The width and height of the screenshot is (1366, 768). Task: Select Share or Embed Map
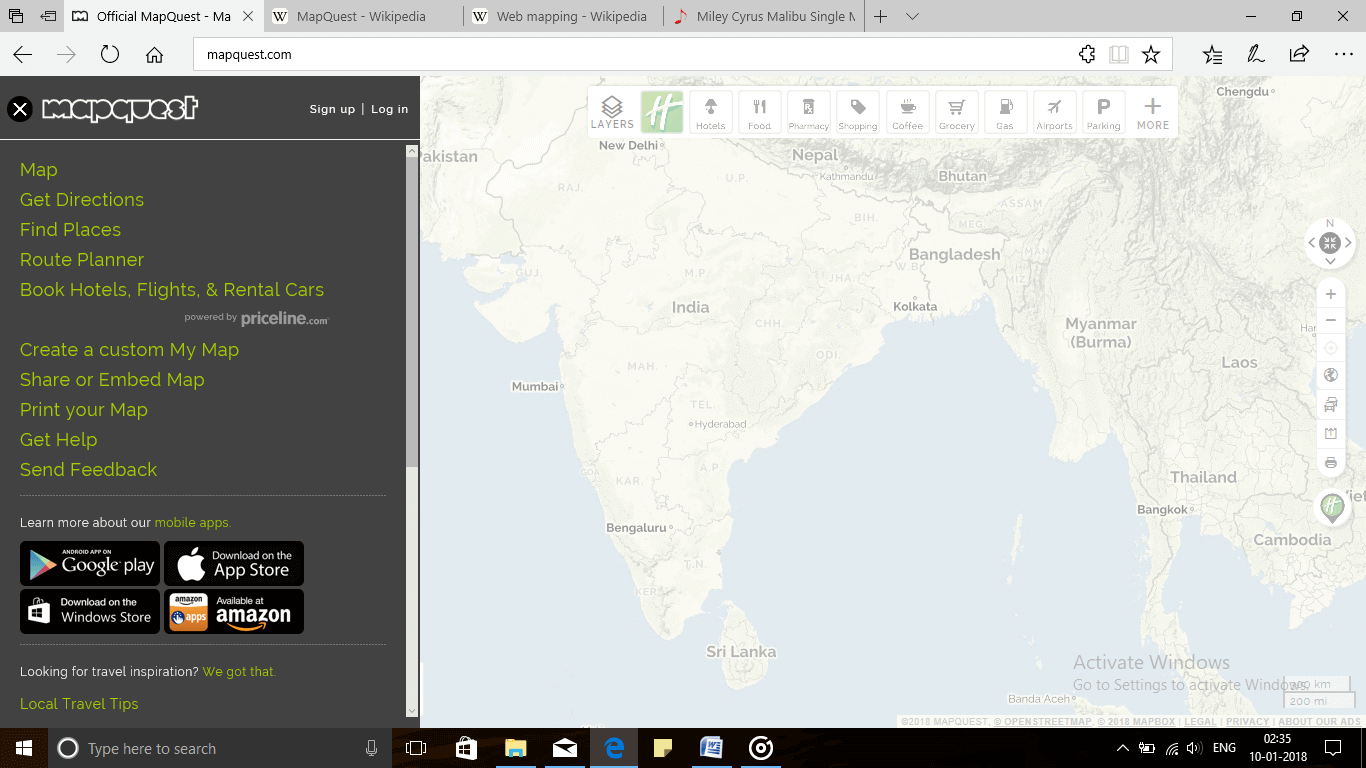coord(112,380)
